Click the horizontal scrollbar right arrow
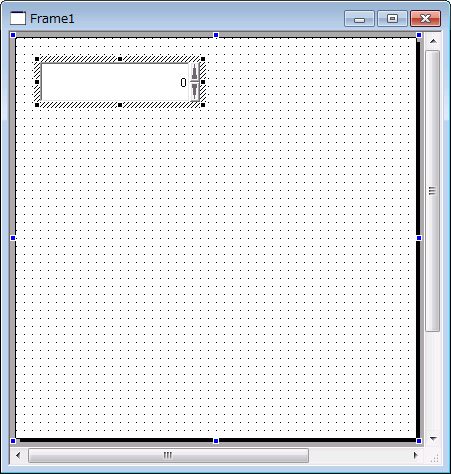The height and width of the screenshot is (474, 451). 415,455
